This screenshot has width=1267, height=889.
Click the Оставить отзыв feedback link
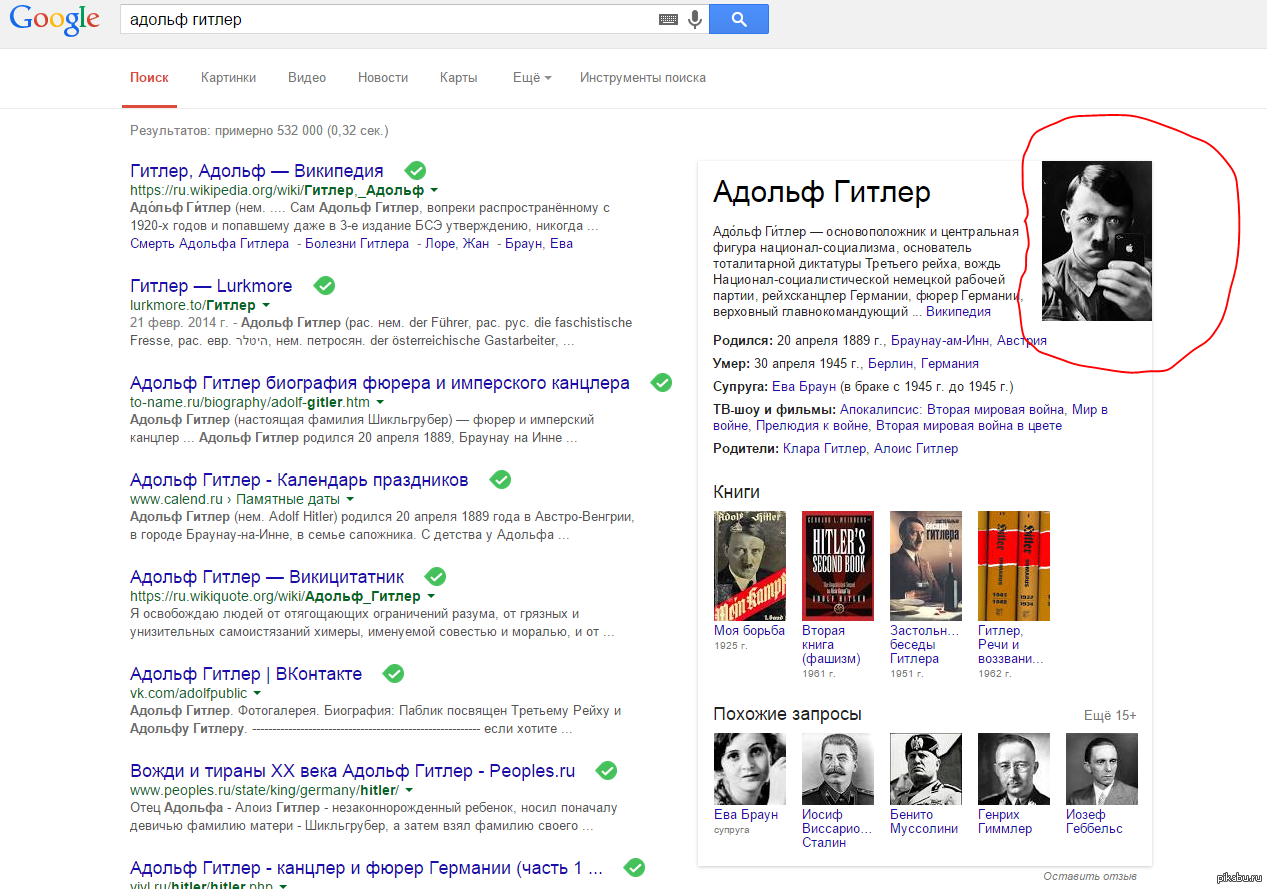(x=1090, y=877)
